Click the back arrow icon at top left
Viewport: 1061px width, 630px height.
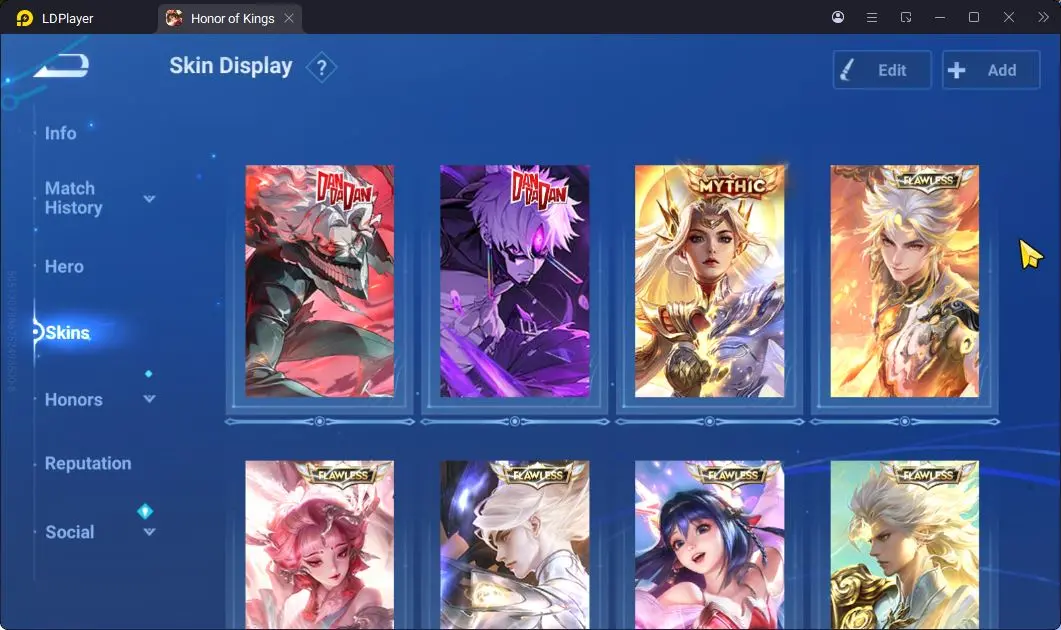click(62, 66)
